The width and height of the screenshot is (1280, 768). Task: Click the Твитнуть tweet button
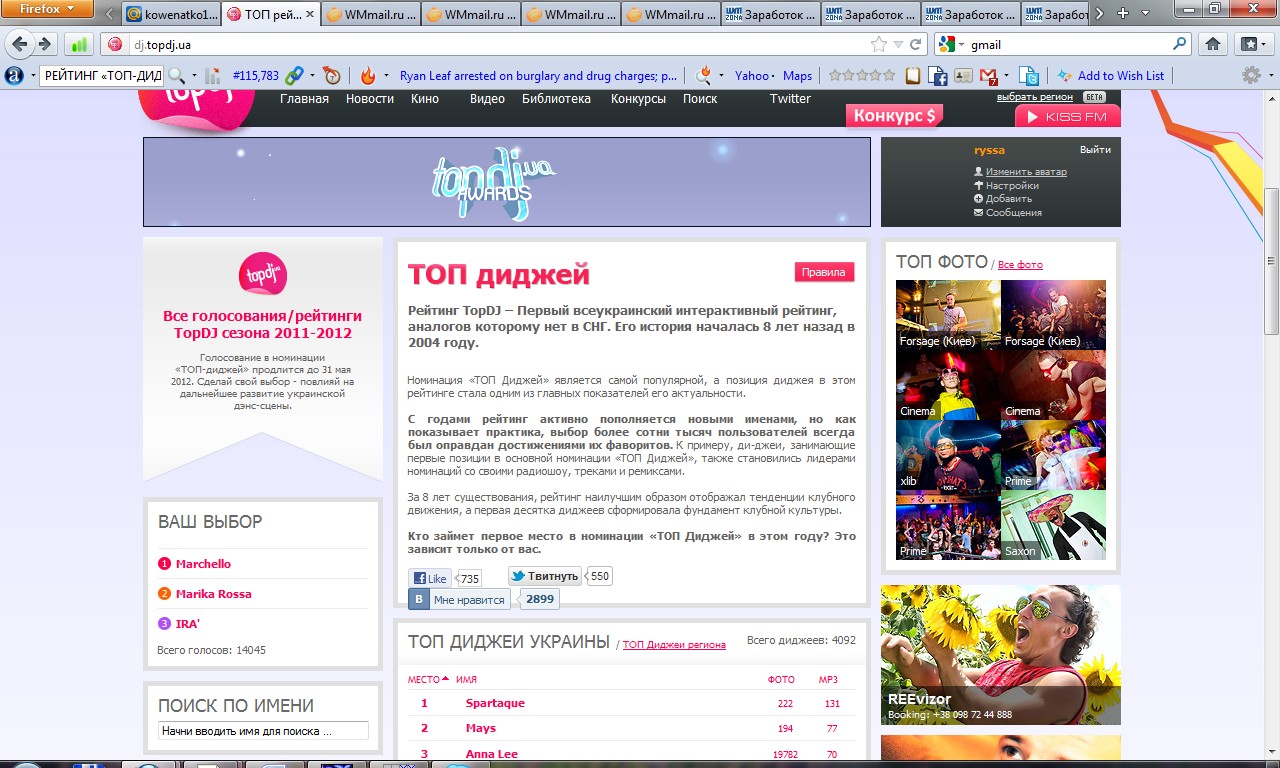(x=545, y=576)
